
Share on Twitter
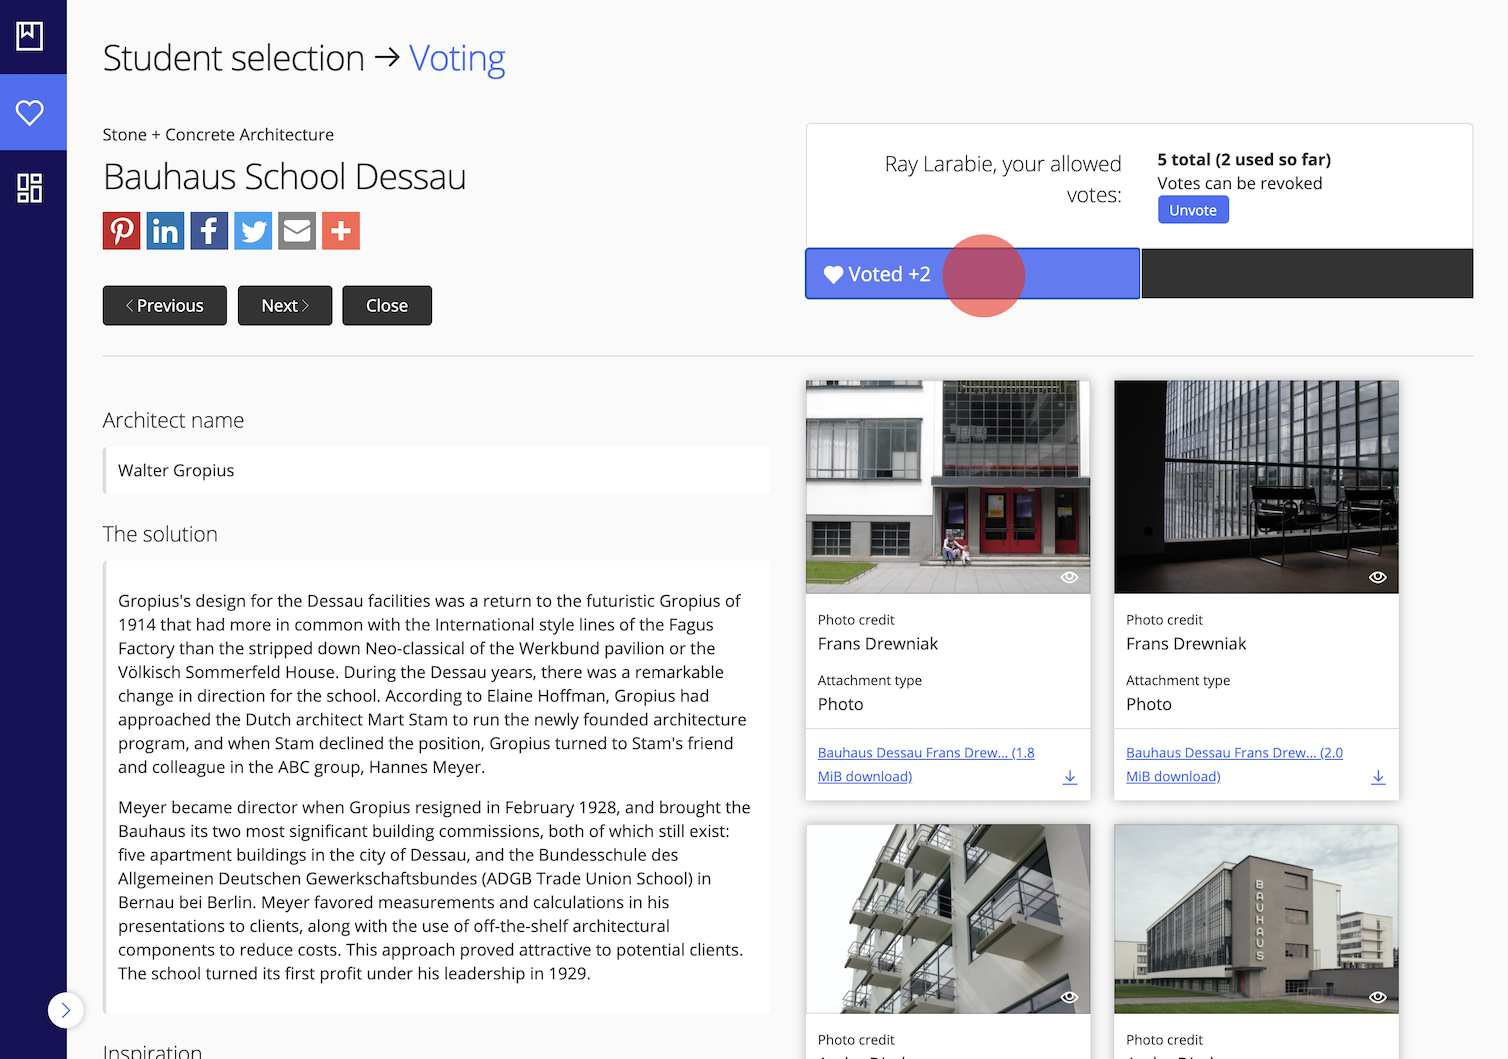(253, 230)
